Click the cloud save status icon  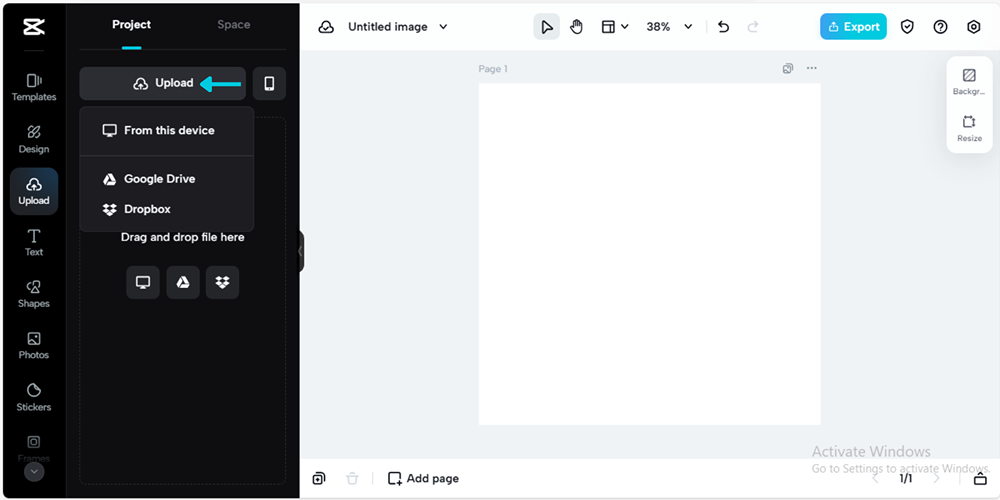[x=327, y=27]
